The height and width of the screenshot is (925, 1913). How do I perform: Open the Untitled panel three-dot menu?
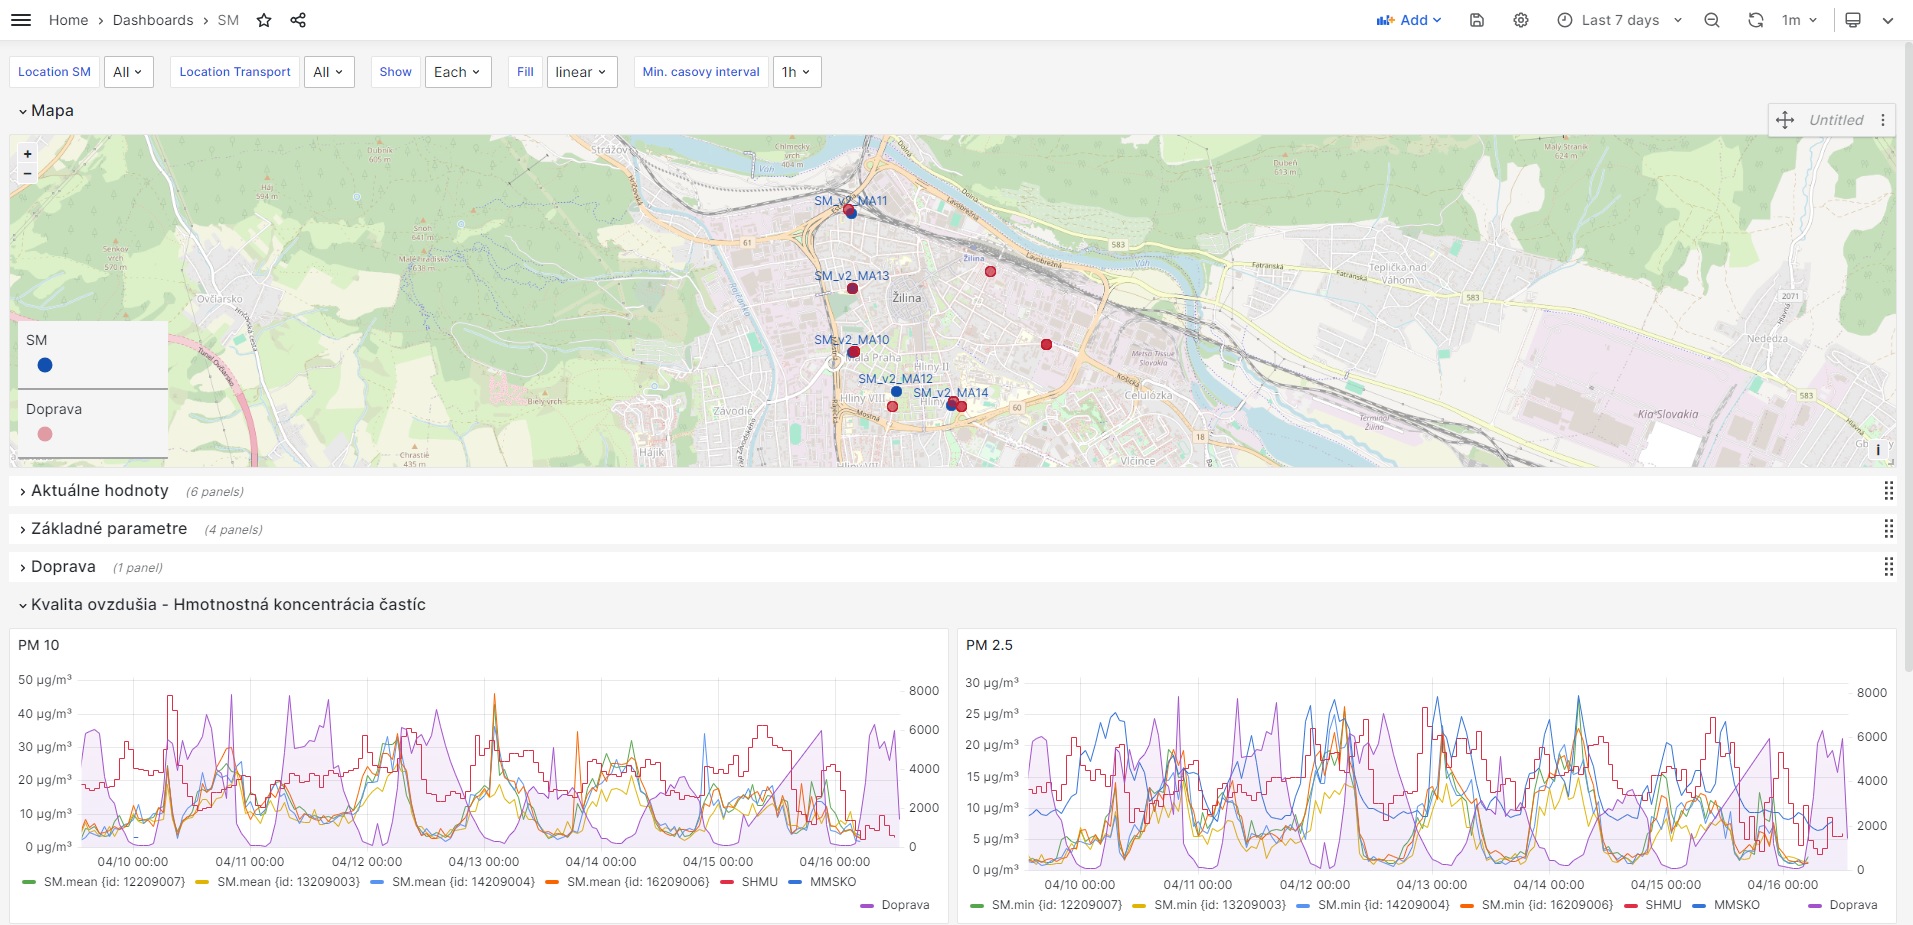coord(1883,120)
